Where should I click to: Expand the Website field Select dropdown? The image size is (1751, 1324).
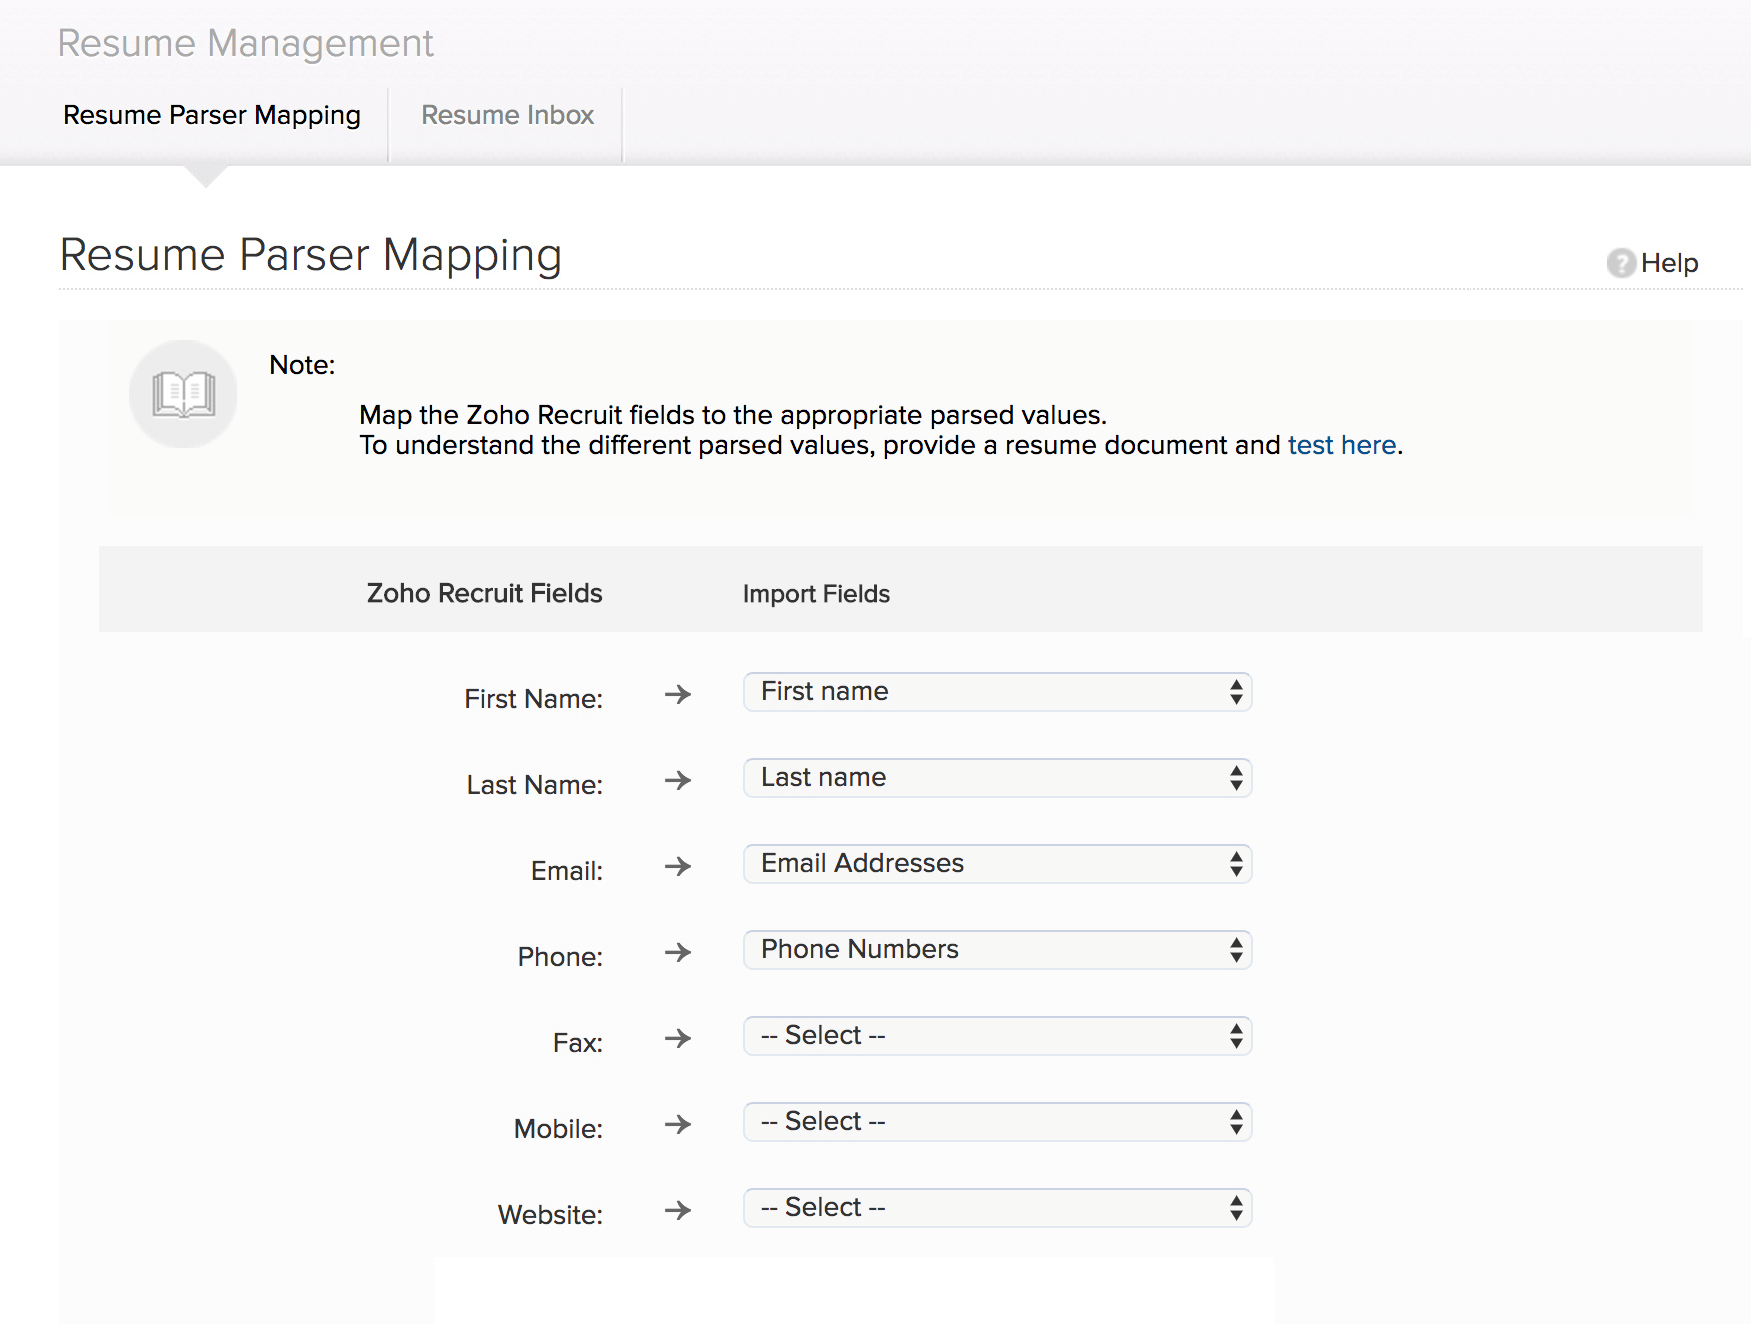[x=997, y=1208]
